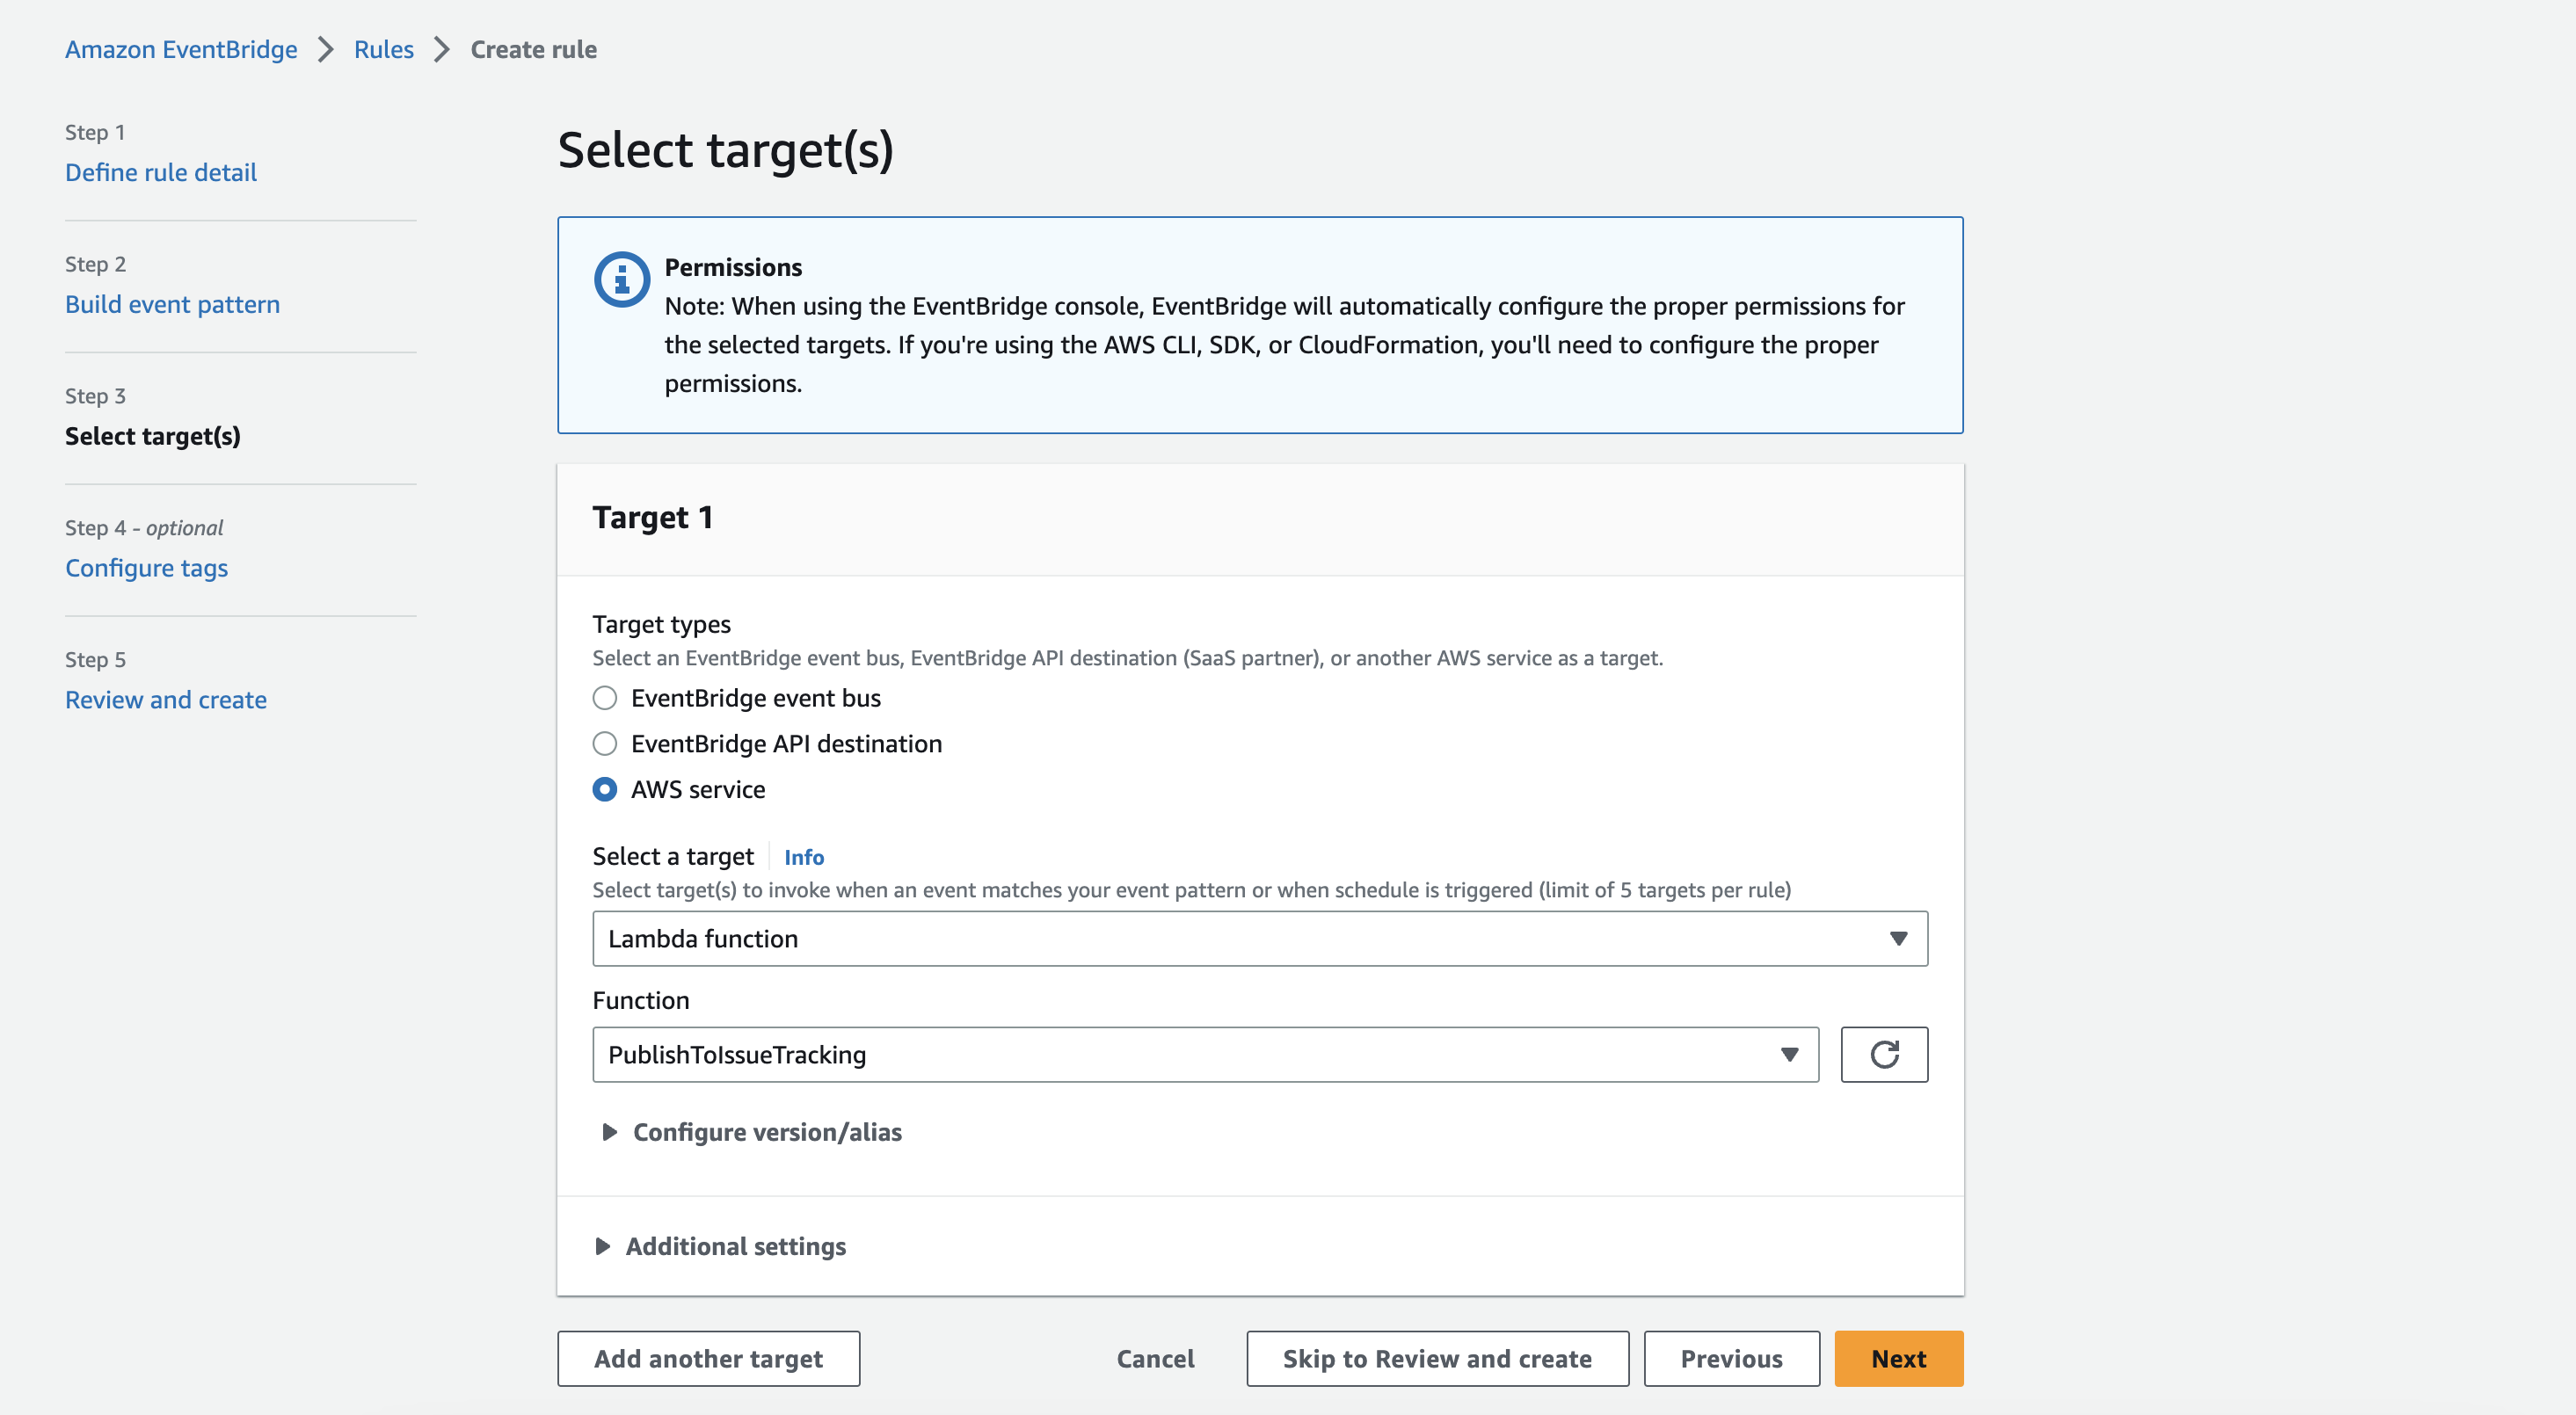Click Step 2 Build event pattern link
Viewport: 2576px width, 1415px height.
point(172,303)
